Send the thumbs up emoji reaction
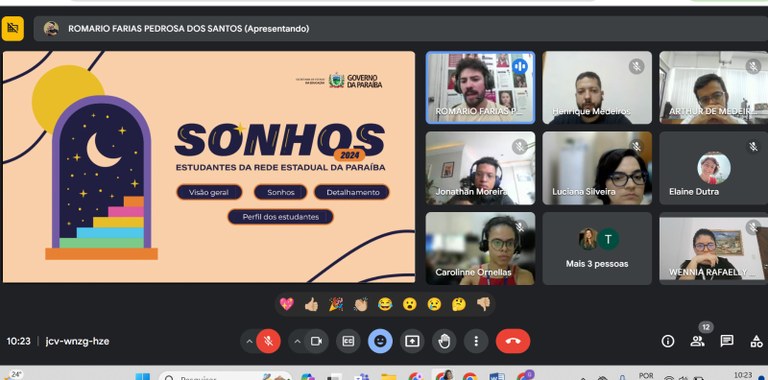768x380 pixels. pos(311,305)
